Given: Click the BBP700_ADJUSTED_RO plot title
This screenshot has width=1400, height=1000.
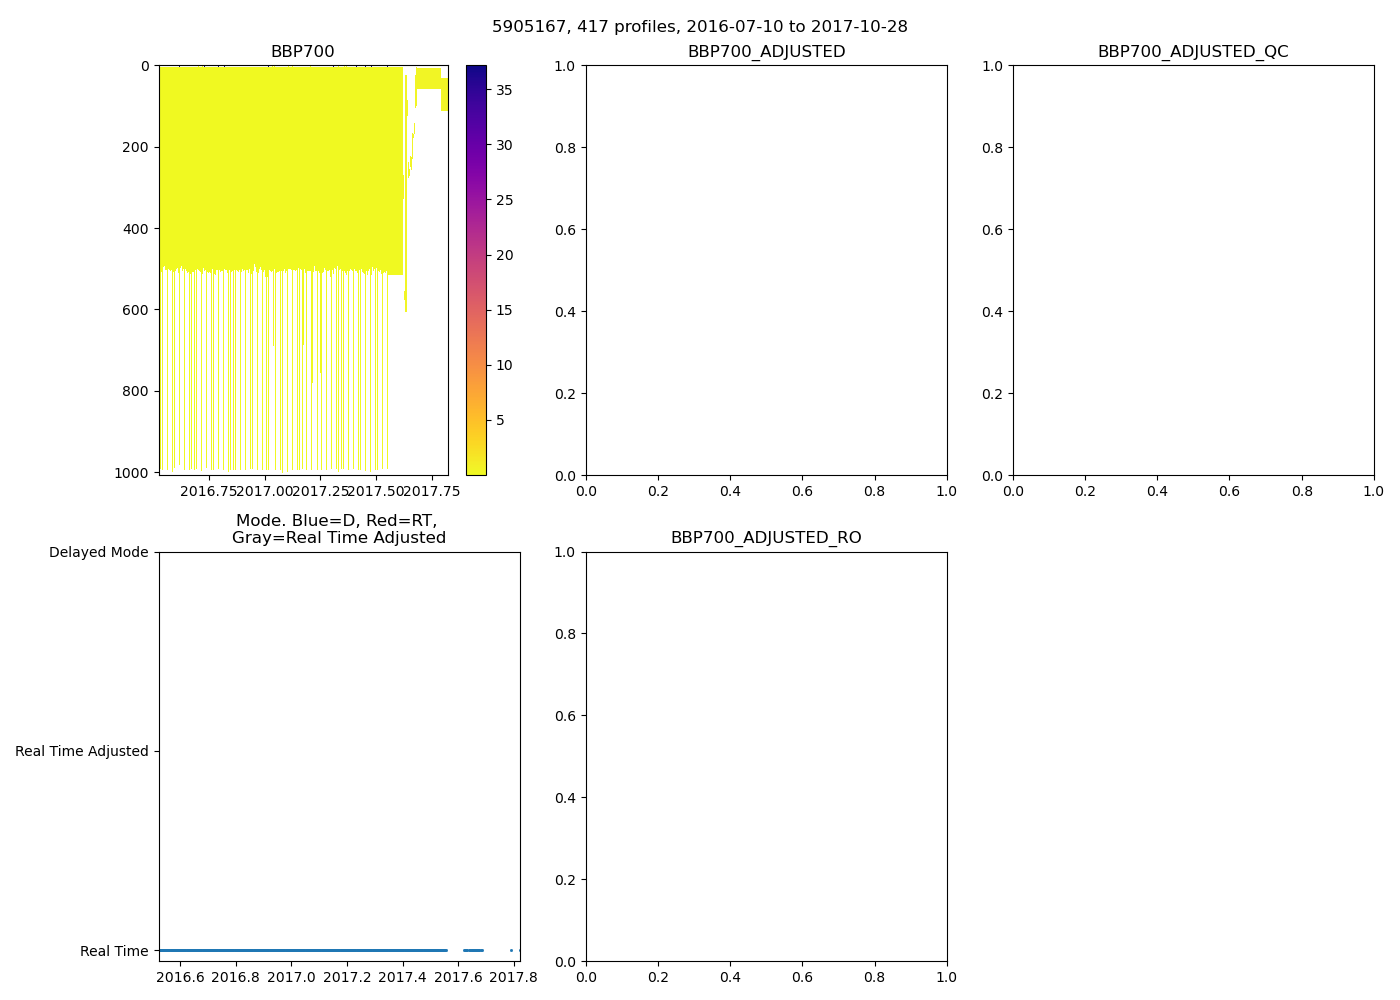Looking at the screenshot, I should [x=766, y=538].
